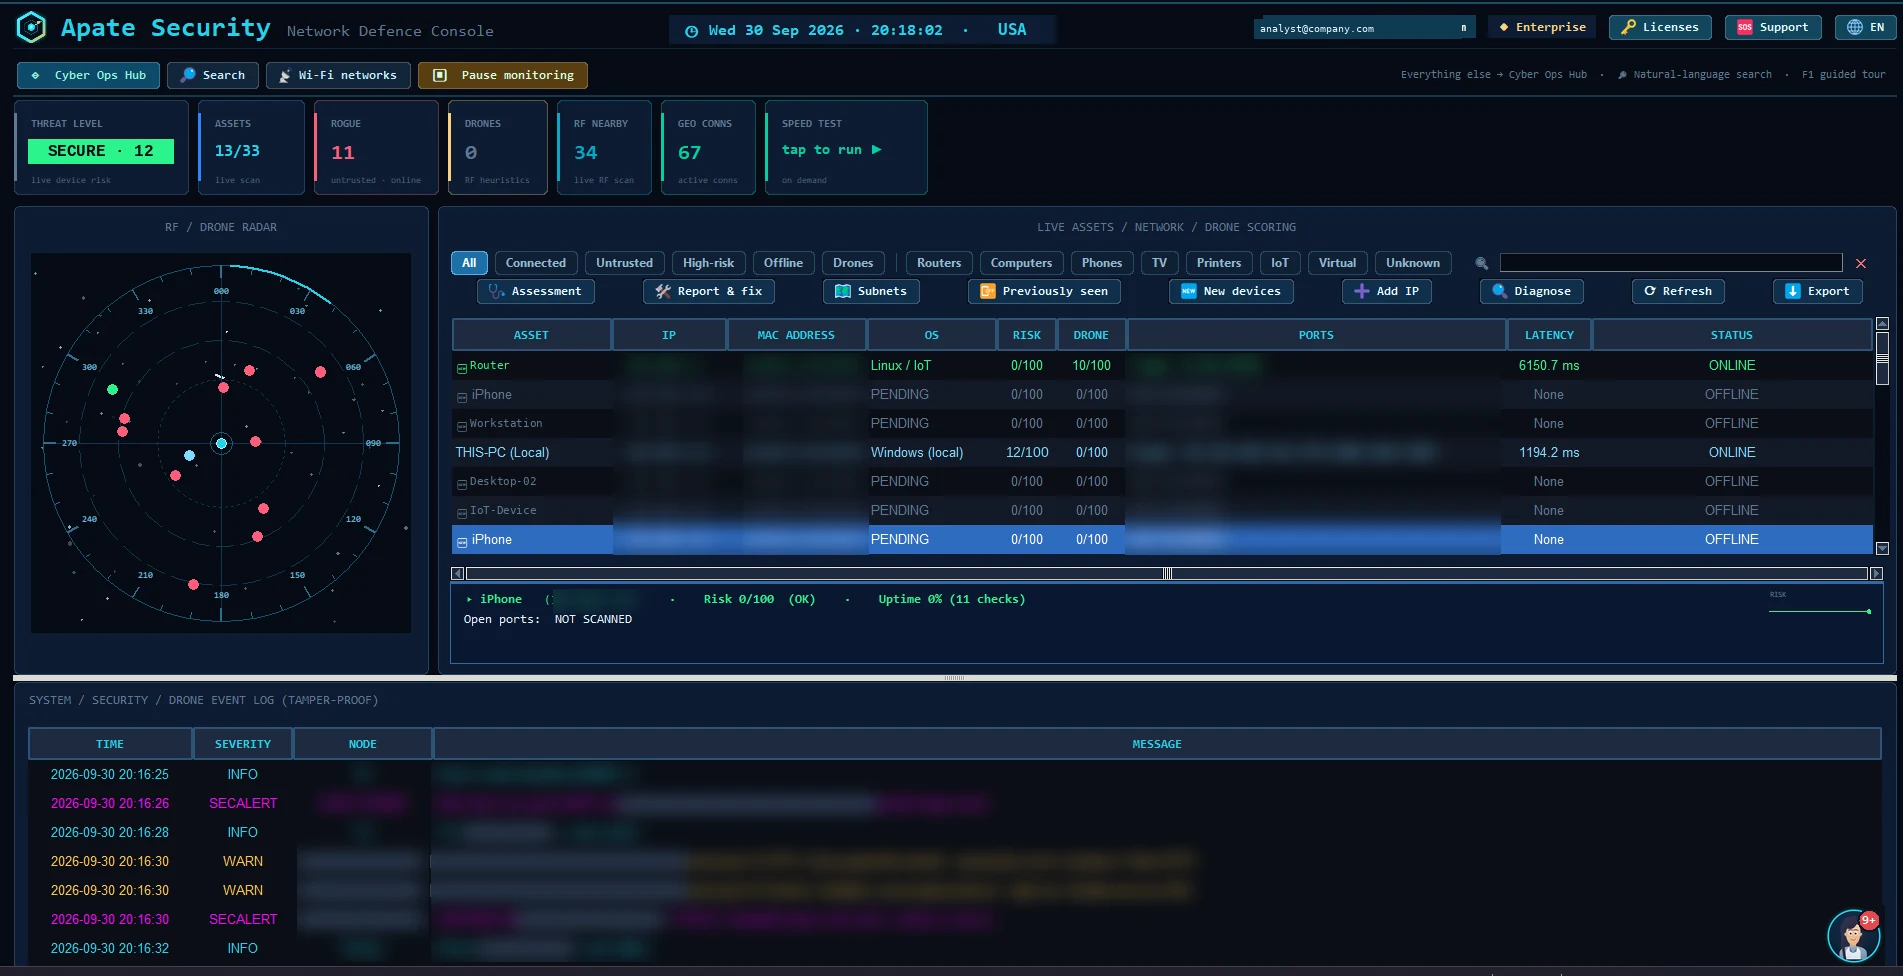Image resolution: width=1903 pixels, height=976 pixels.
Task: Expand the Desktop-02 row
Action: click(462, 484)
